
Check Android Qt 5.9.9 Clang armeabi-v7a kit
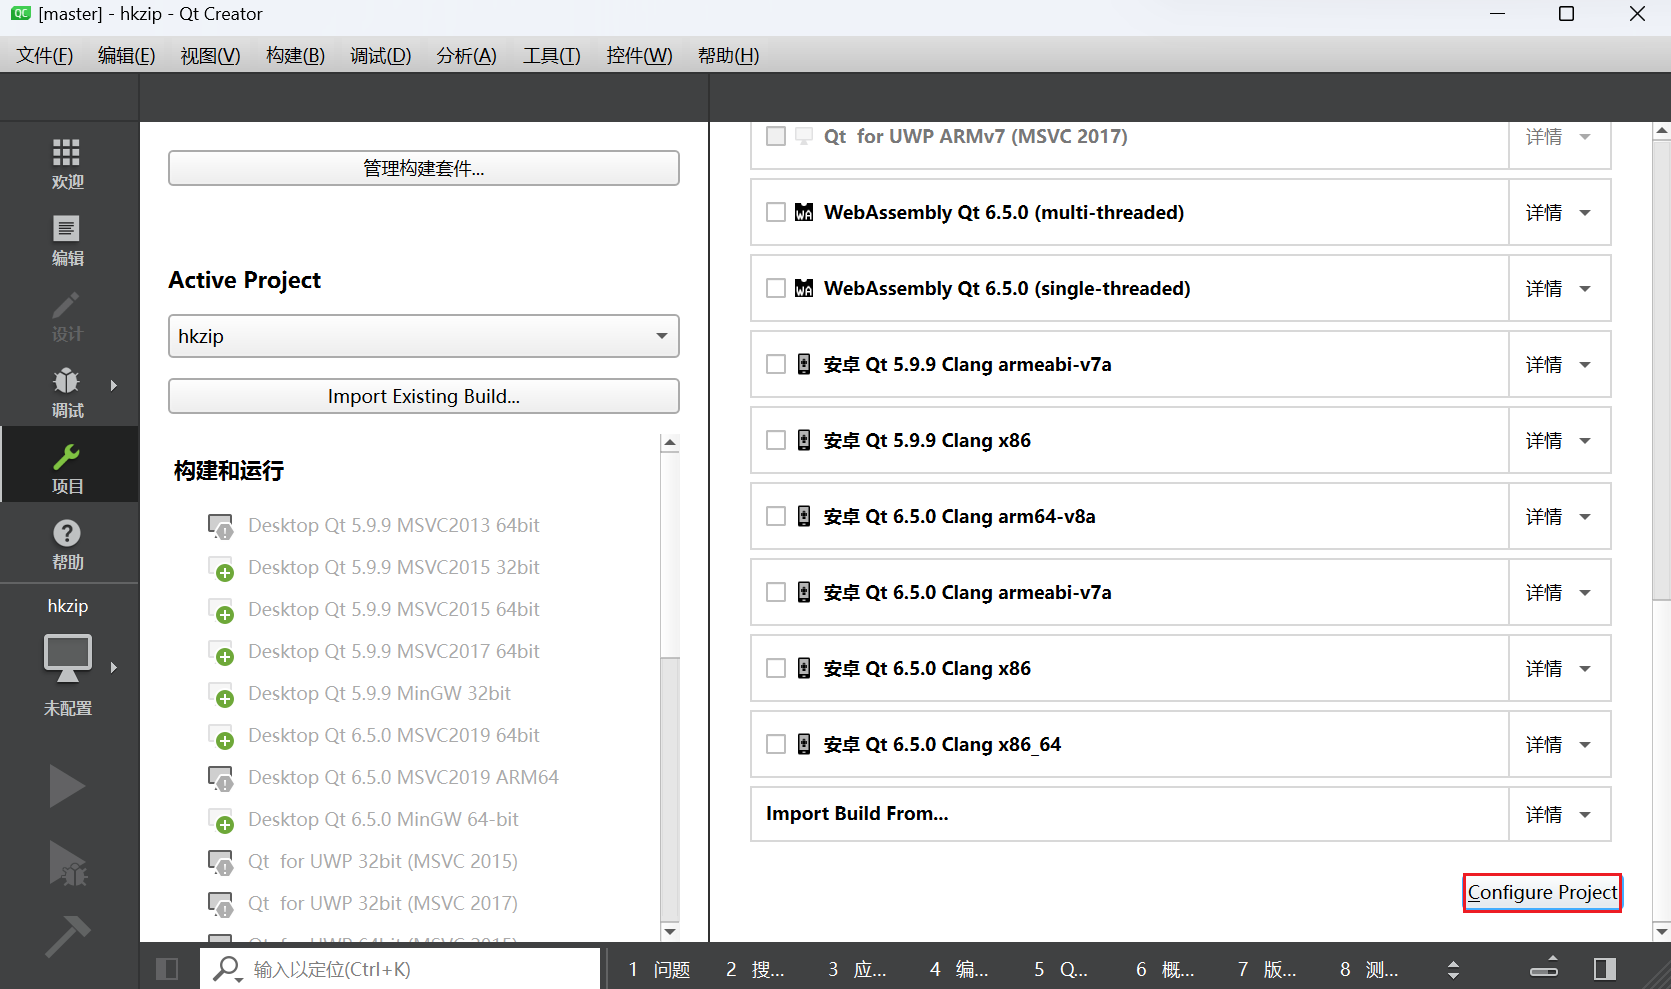click(776, 364)
